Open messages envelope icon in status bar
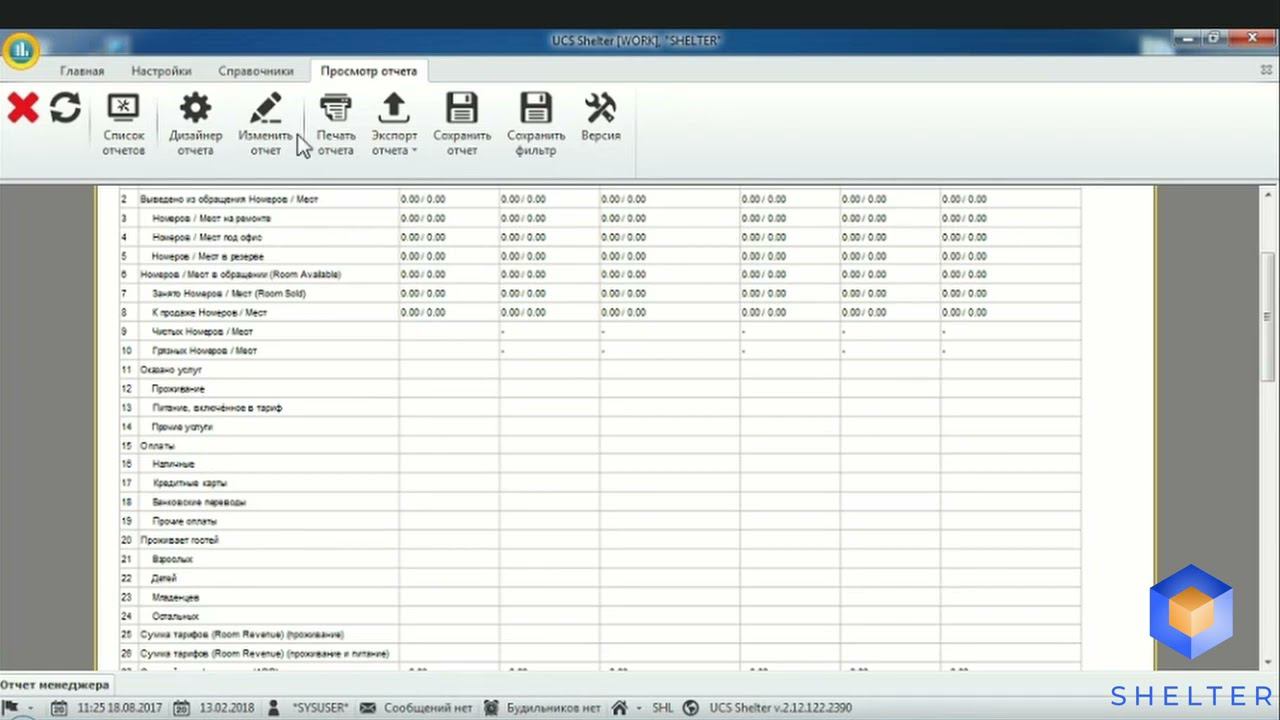This screenshot has height=720, width=1280. [368, 708]
